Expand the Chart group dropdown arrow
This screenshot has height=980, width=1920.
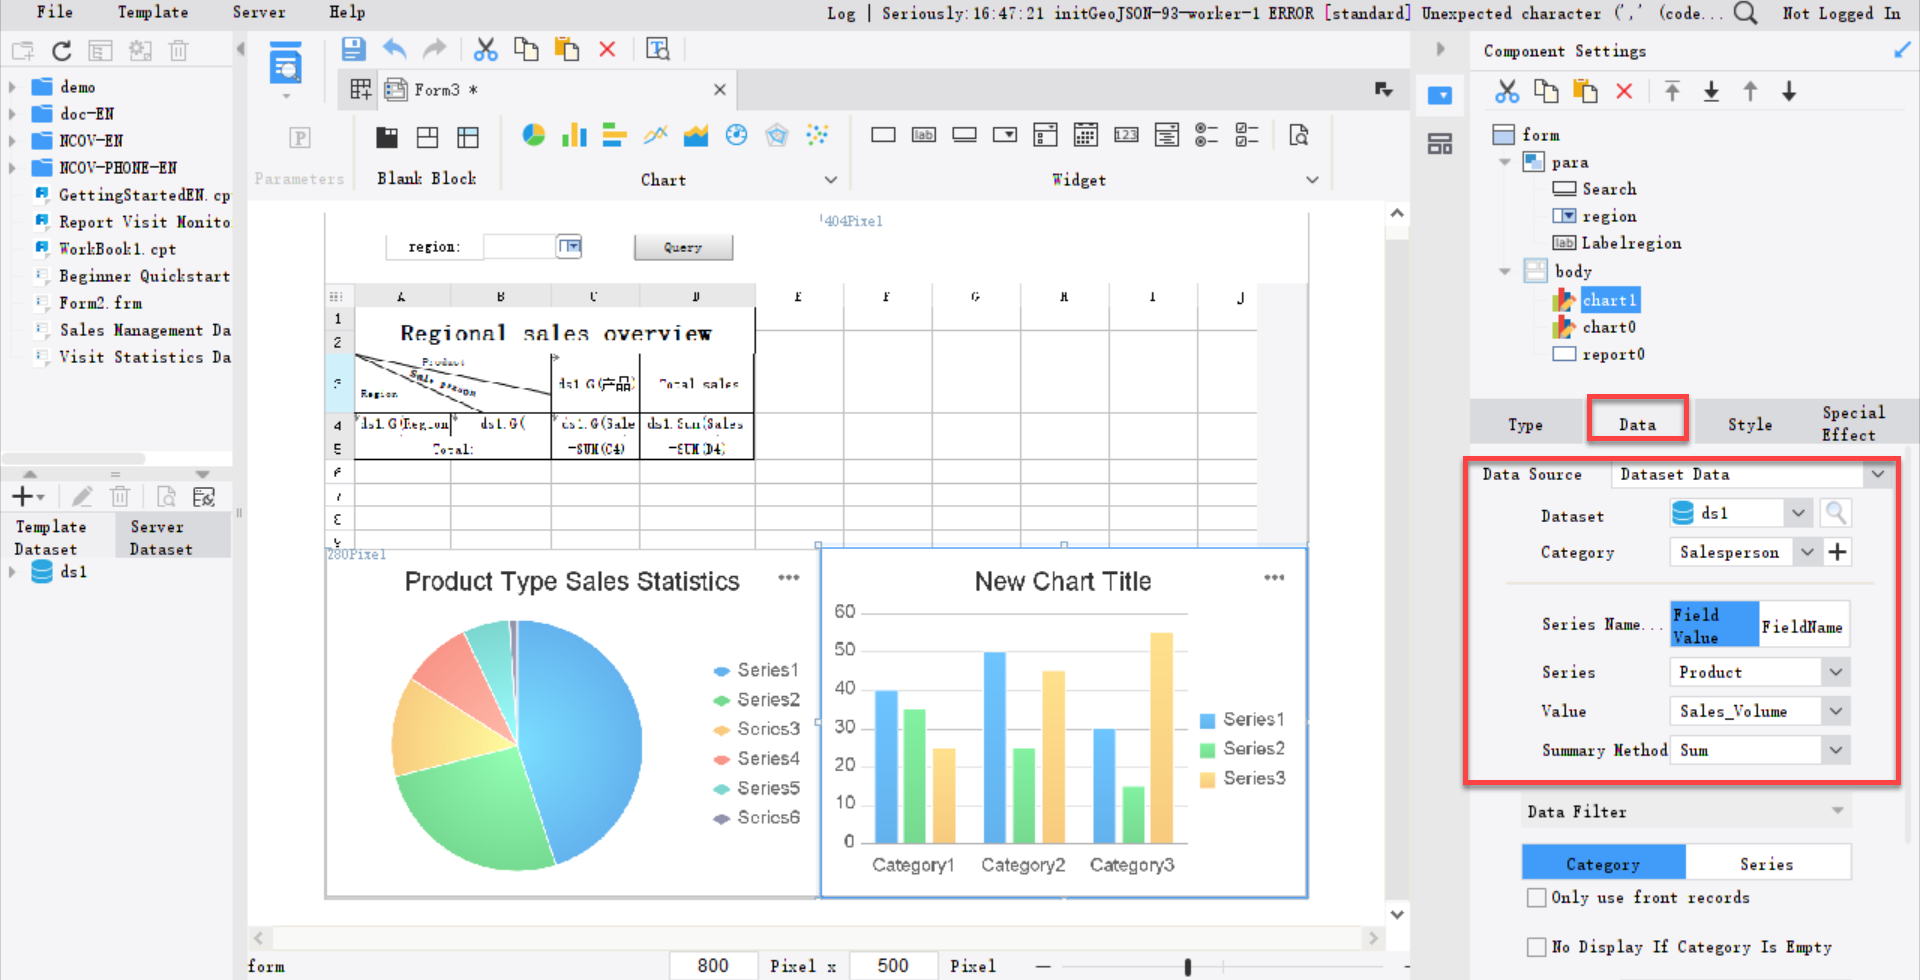(831, 180)
